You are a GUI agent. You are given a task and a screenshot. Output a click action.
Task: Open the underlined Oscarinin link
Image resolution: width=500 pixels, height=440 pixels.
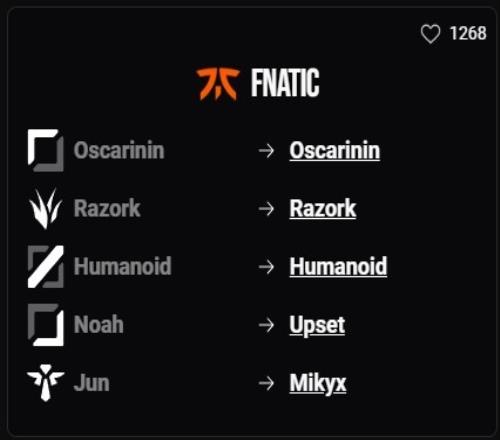point(335,151)
